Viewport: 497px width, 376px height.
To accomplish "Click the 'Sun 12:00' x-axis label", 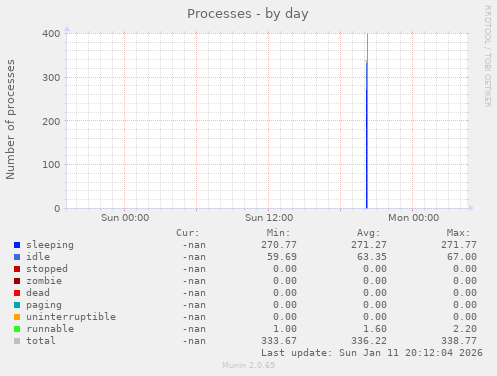I will [x=269, y=218].
